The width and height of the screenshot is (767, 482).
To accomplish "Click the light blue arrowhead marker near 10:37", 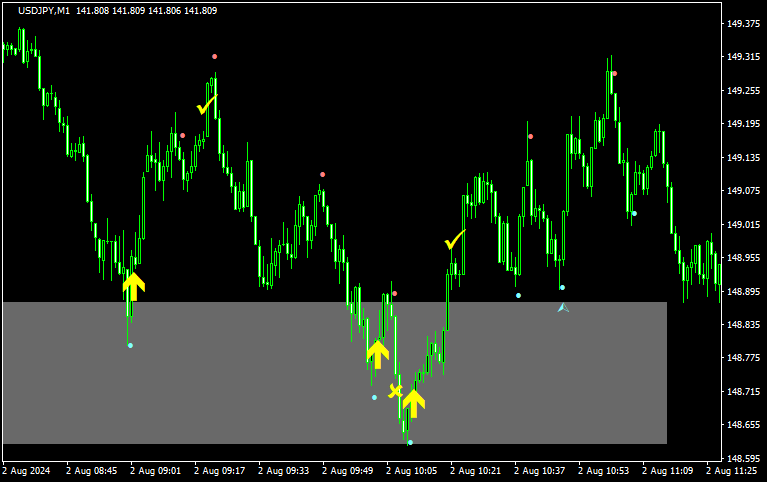I will 563,307.
